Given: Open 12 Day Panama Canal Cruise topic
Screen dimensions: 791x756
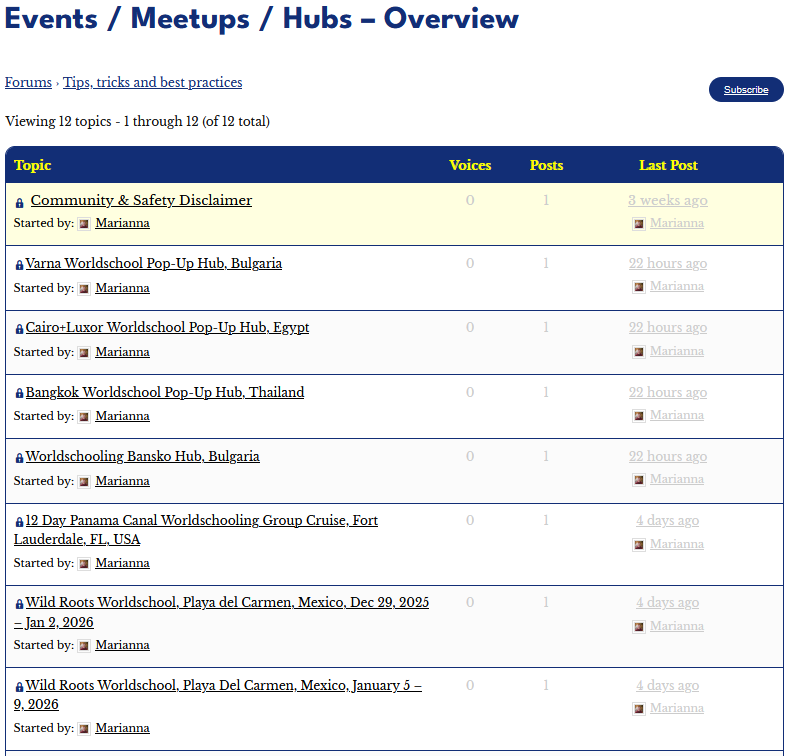Looking at the screenshot, I should click(x=196, y=530).
